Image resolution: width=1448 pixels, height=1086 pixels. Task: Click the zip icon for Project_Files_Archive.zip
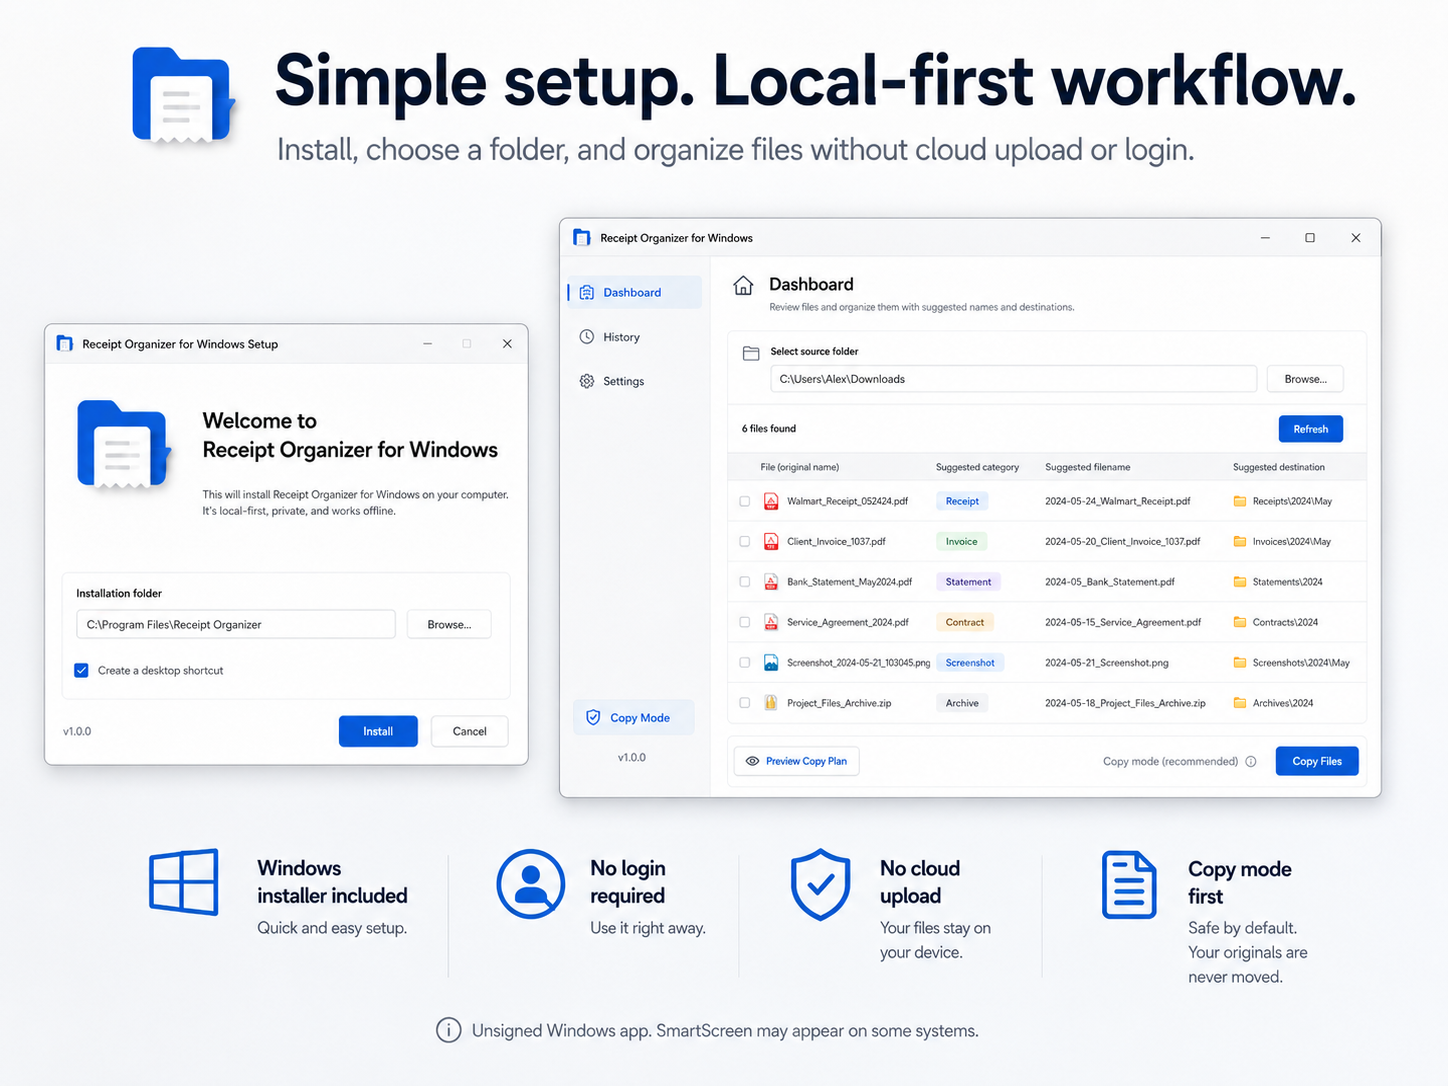pyautogui.click(x=771, y=703)
